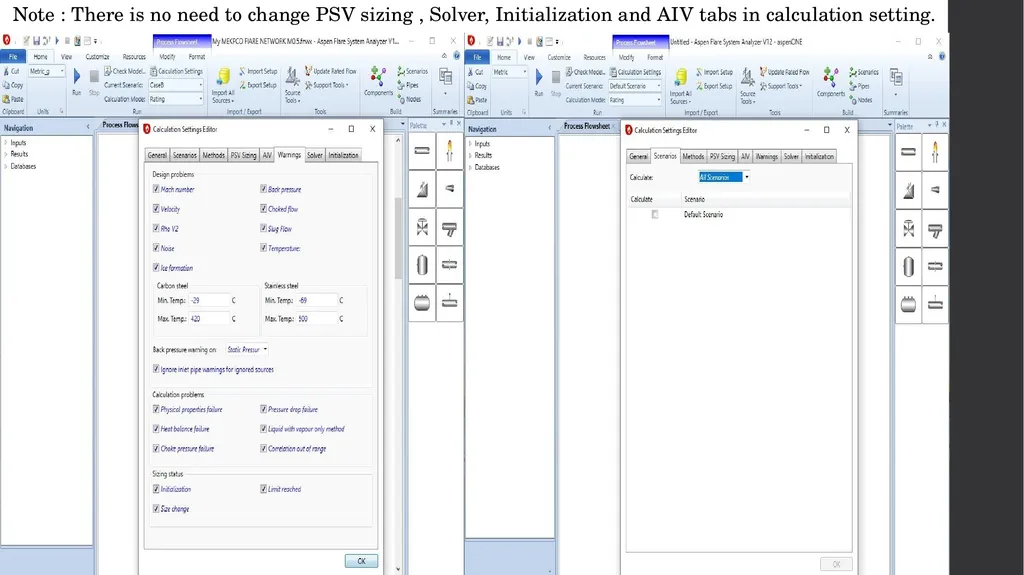Select vertical separator icon in left palette

422,265
